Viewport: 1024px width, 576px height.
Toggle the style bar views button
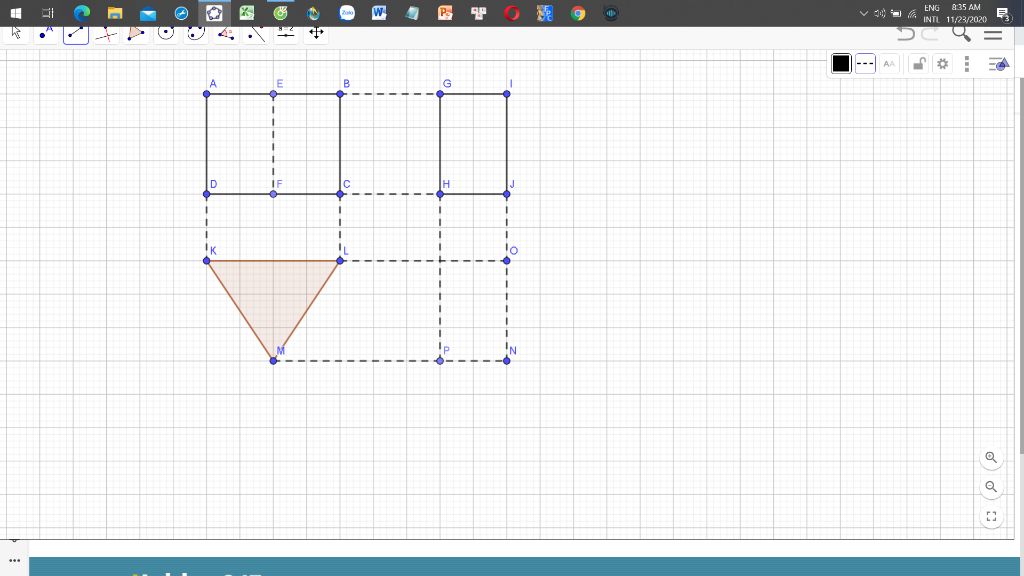tap(999, 64)
